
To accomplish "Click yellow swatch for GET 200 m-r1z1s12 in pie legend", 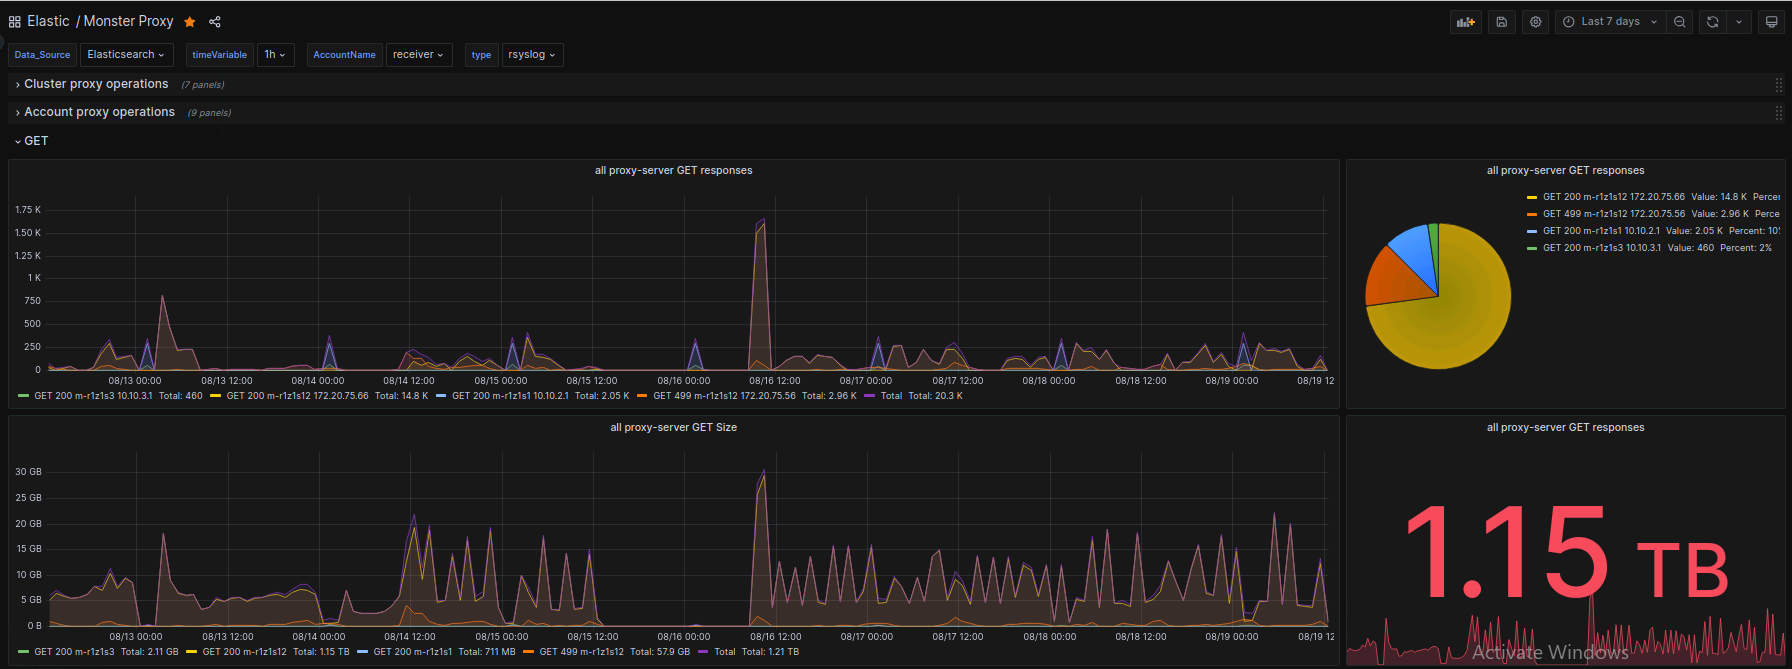I will [x=1532, y=197].
